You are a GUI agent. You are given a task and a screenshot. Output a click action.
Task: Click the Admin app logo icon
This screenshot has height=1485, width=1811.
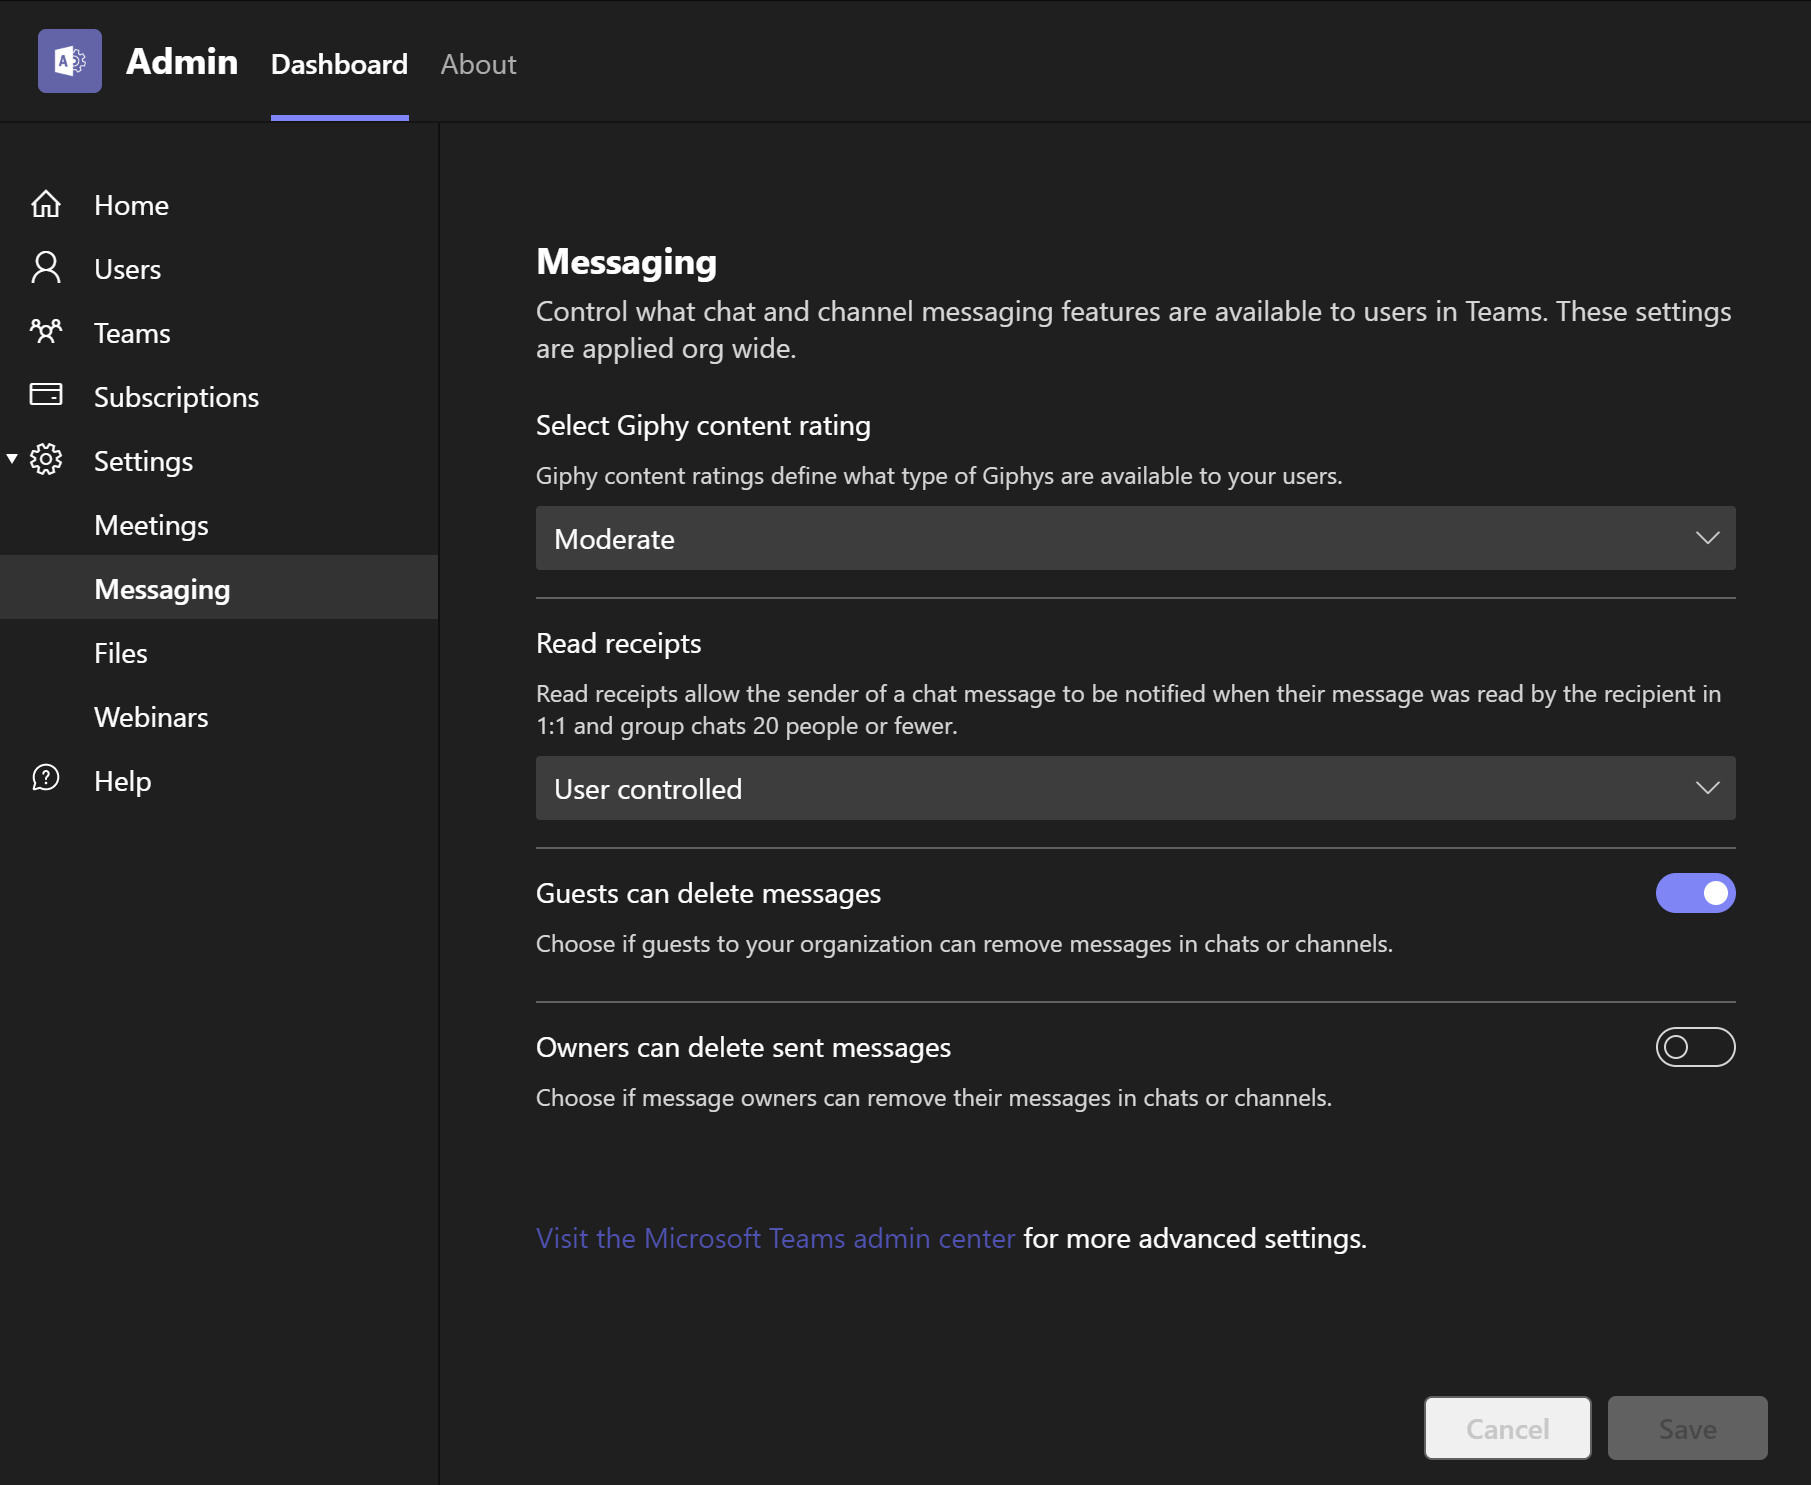pyautogui.click(x=69, y=61)
